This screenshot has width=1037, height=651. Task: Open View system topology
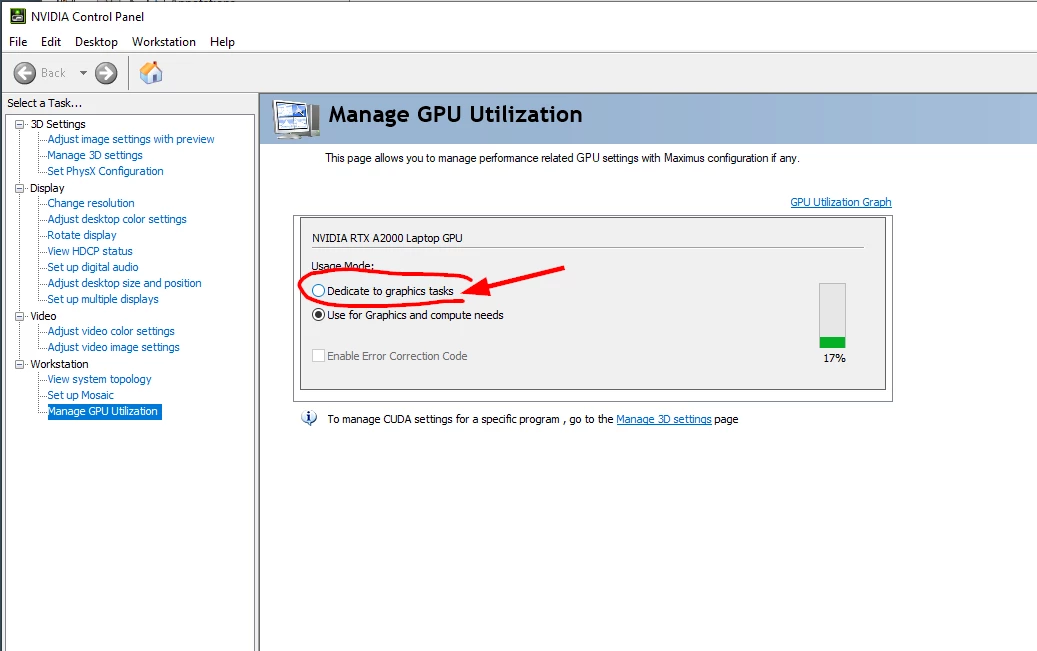(x=99, y=379)
